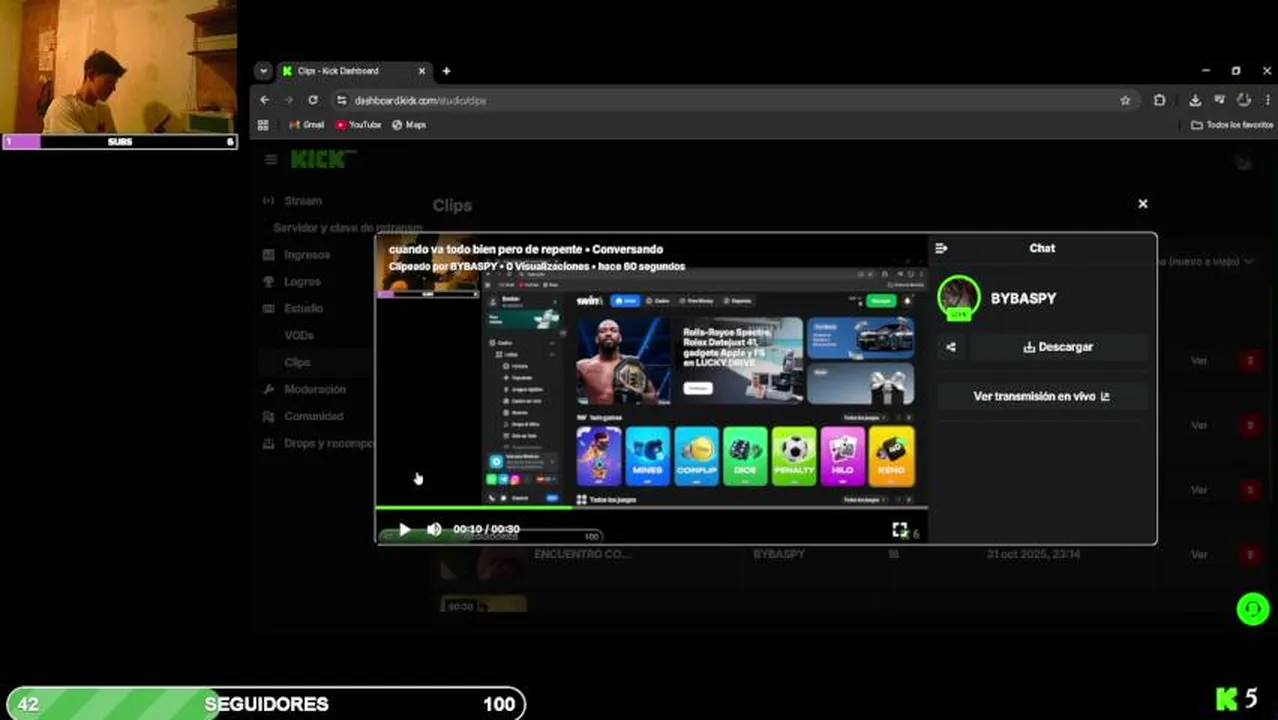Open Chrome downloads icon
Image resolution: width=1278 pixels, height=720 pixels.
pos(1195,100)
